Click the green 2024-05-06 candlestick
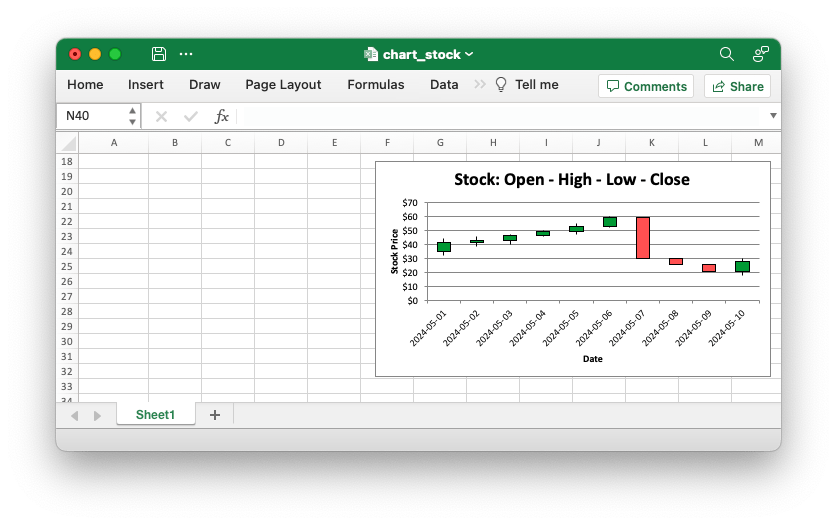Screen dimensions: 837x525 610,221
